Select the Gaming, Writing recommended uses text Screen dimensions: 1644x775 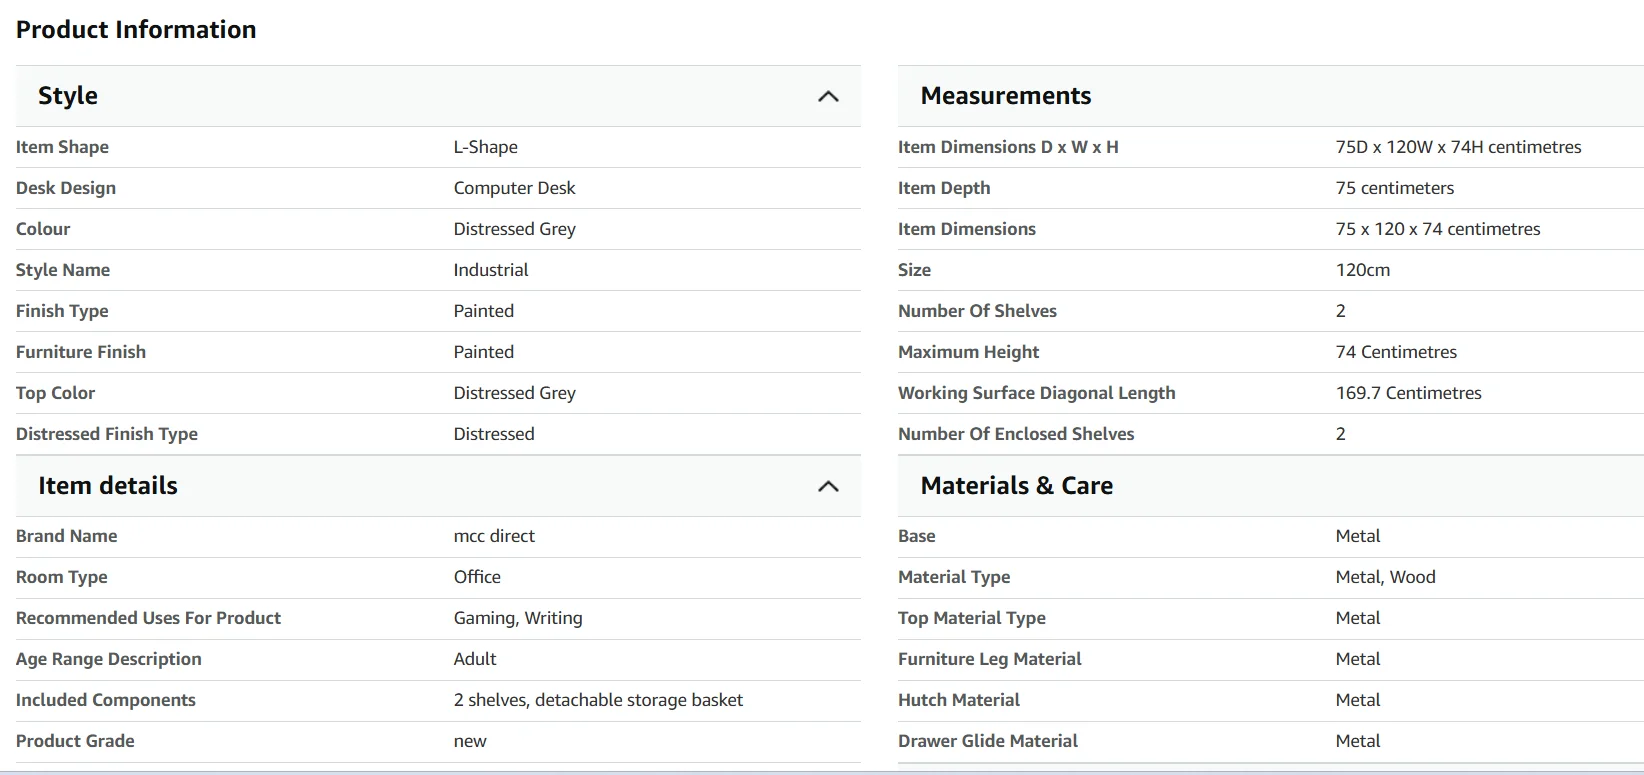point(517,618)
